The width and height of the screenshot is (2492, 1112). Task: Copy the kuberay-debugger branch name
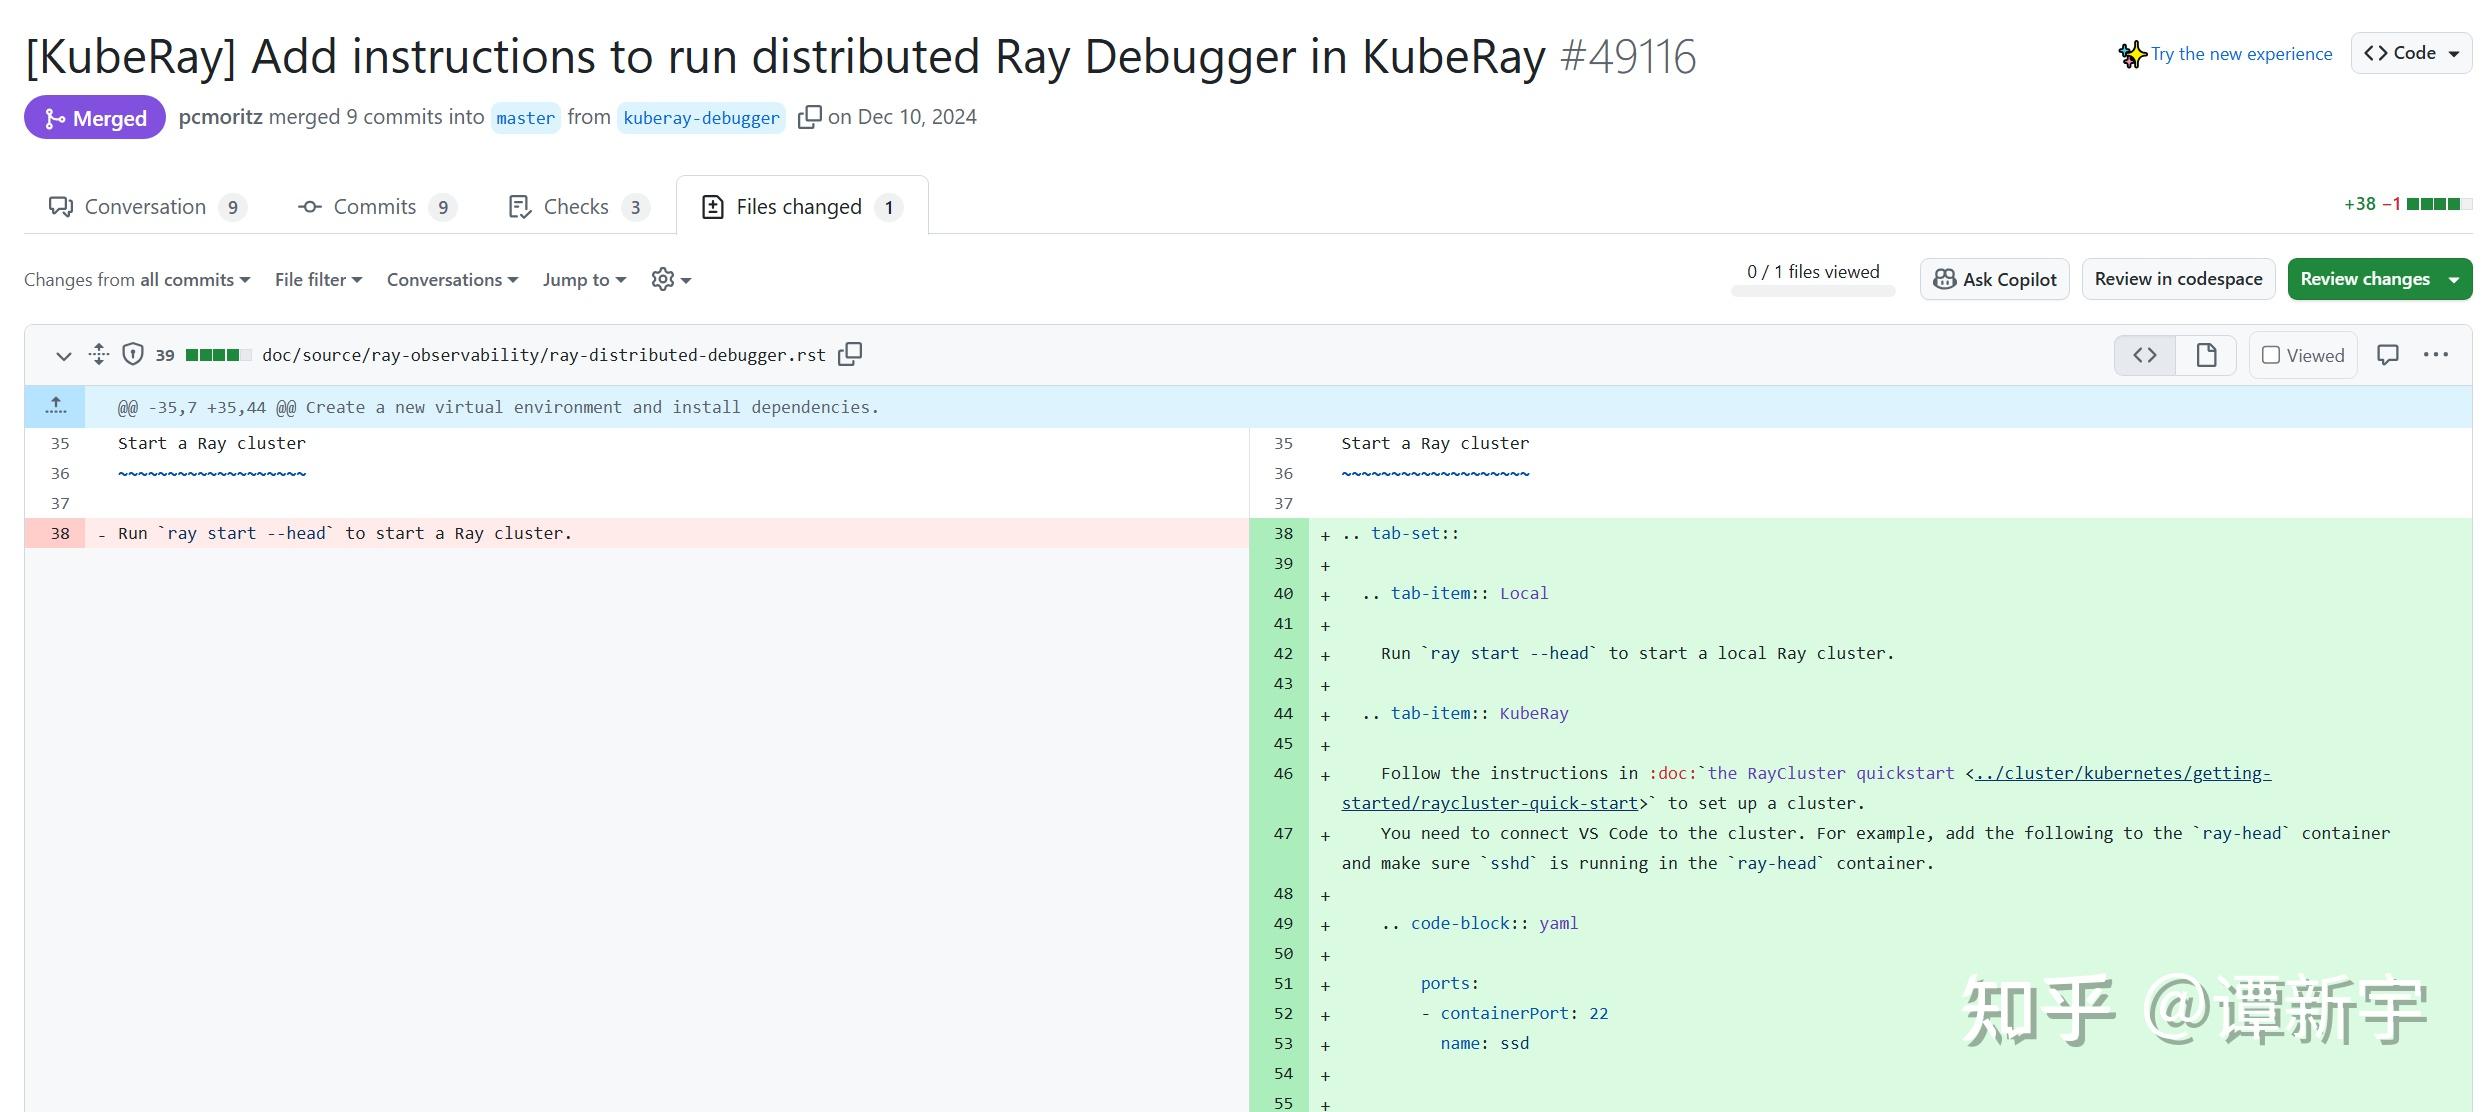808,117
